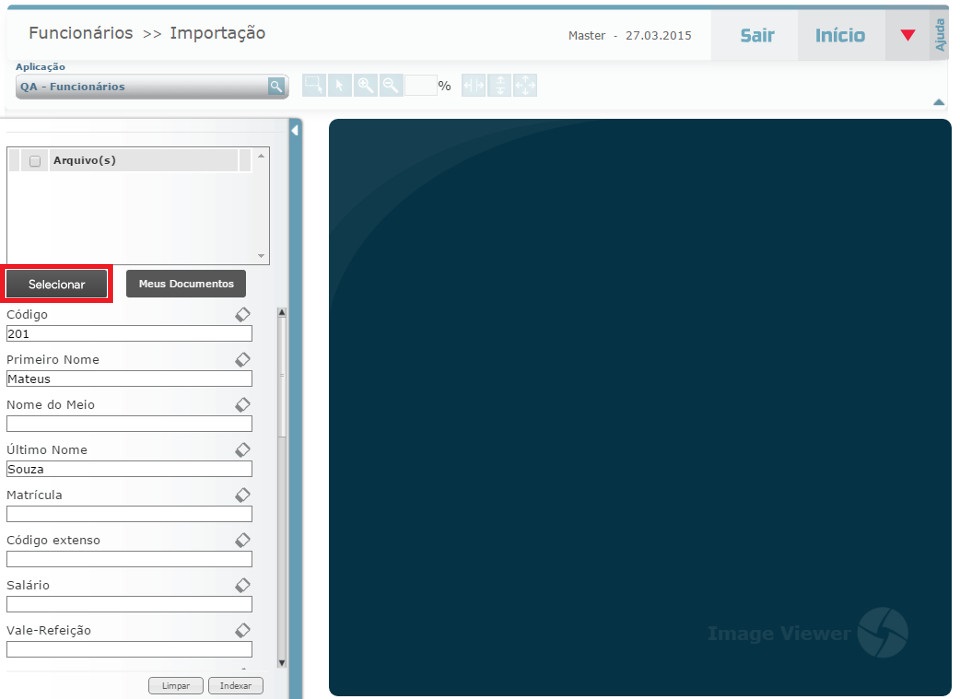Clear Código field with eraser icon
960x699 pixels.
point(242,314)
